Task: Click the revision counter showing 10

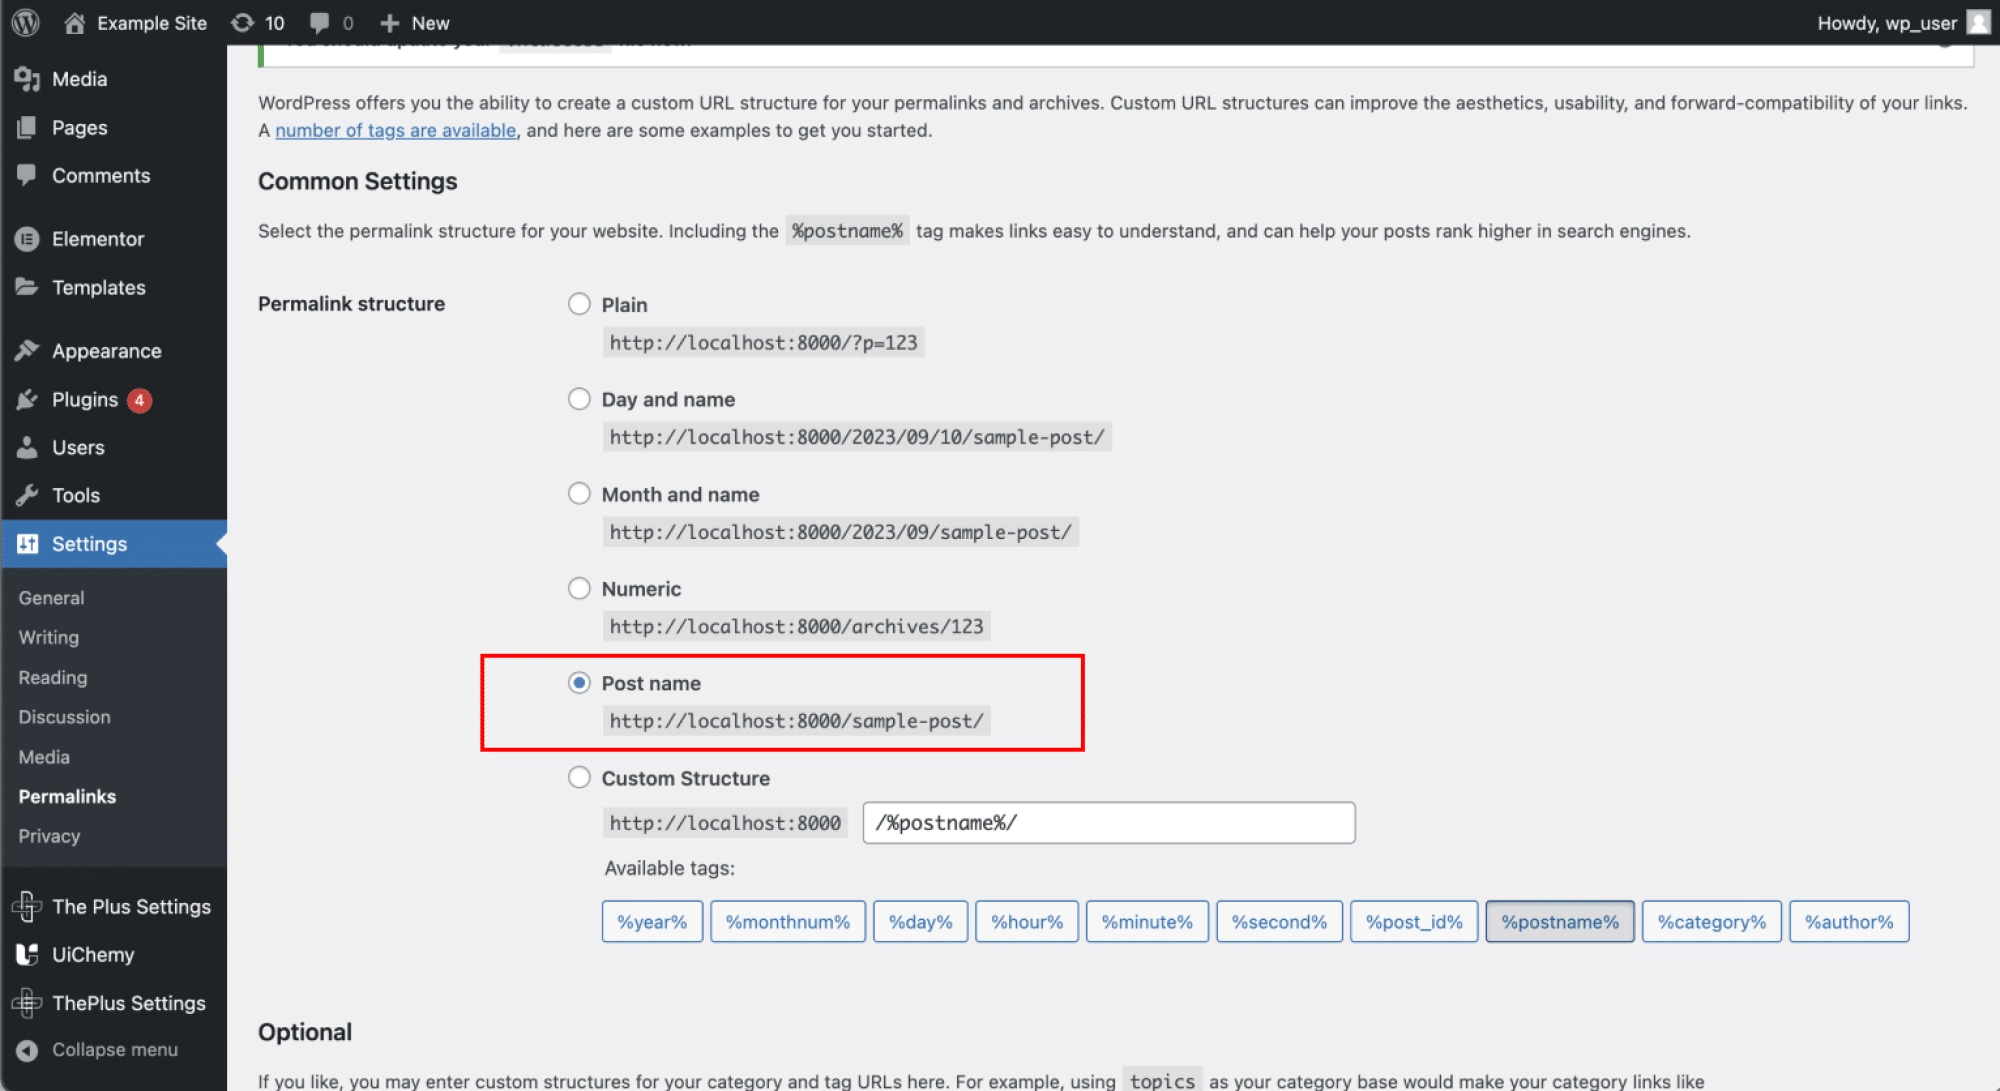Action: click(x=257, y=23)
